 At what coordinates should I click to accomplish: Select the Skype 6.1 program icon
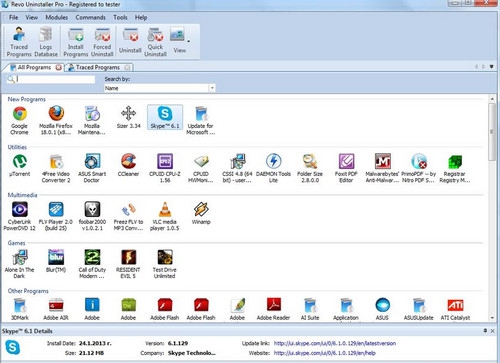click(x=165, y=117)
